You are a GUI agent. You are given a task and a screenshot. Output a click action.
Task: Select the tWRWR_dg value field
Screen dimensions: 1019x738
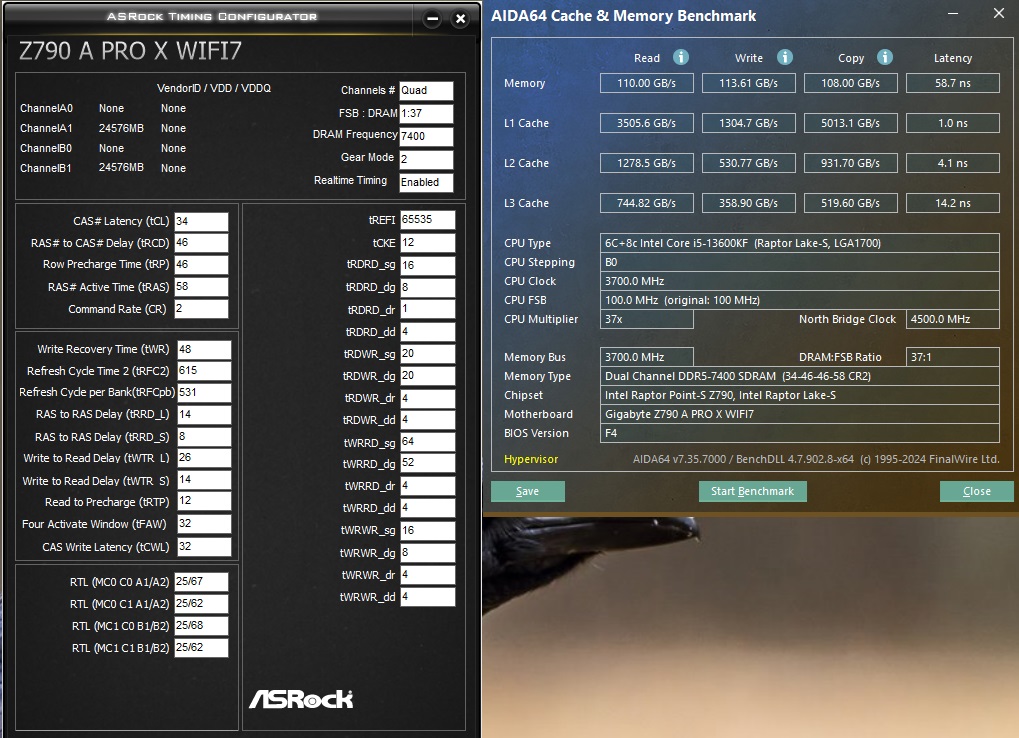(x=428, y=553)
